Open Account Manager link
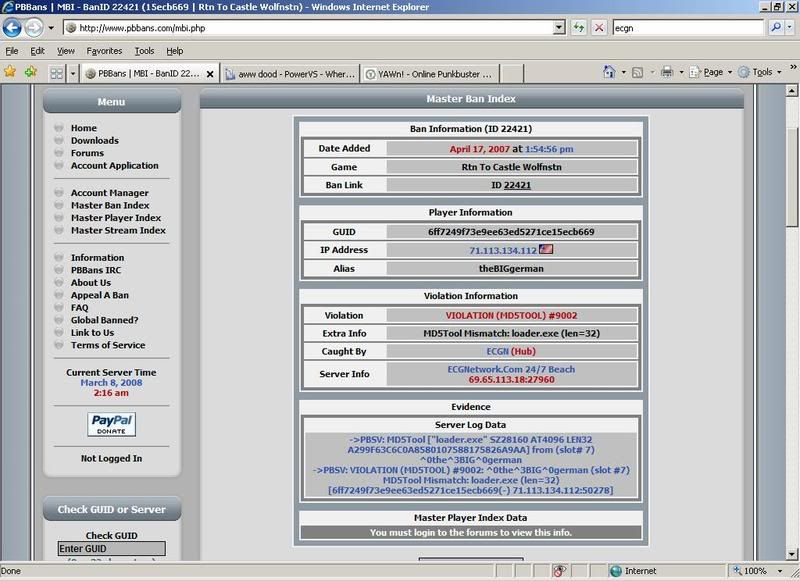800x581 pixels. click(x=110, y=193)
